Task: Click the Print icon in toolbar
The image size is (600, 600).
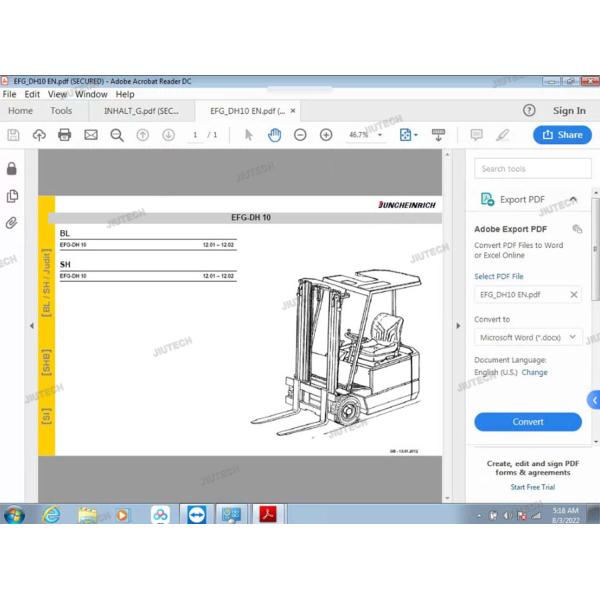Action: coord(65,135)
